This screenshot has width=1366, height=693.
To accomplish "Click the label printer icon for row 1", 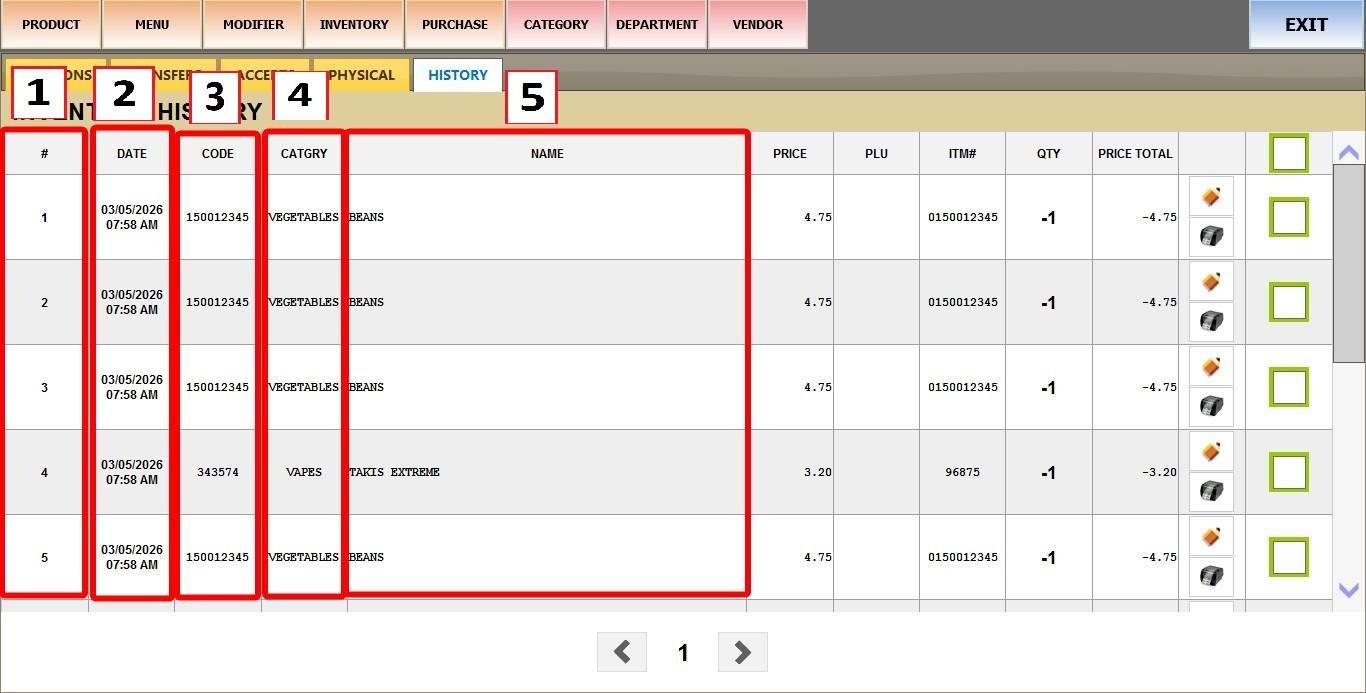I will [1211, 237].
